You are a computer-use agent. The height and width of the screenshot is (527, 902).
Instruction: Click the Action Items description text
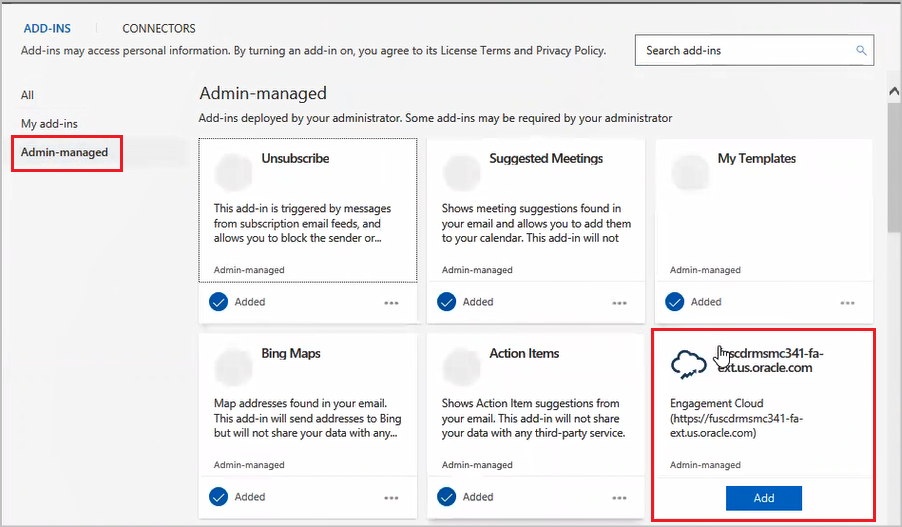click(x=533, y=418)
